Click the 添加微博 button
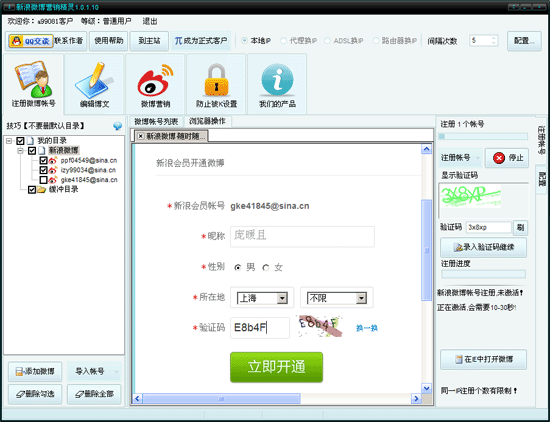 coord(35,371)
